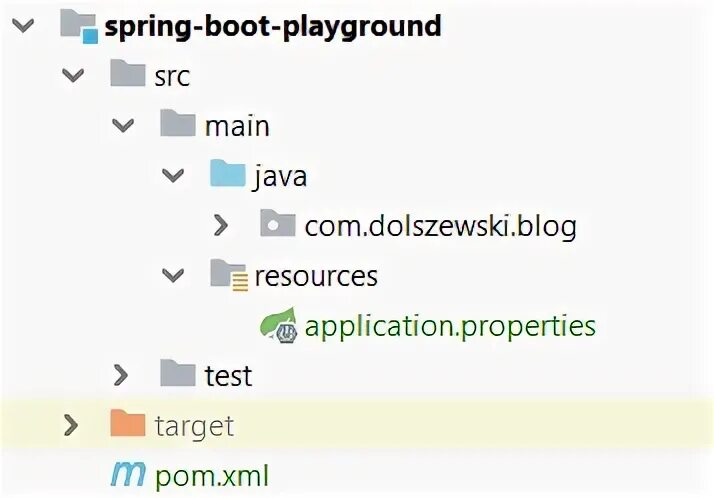
Task: Select the pom.xml file label
Action: tap(212, 475)
